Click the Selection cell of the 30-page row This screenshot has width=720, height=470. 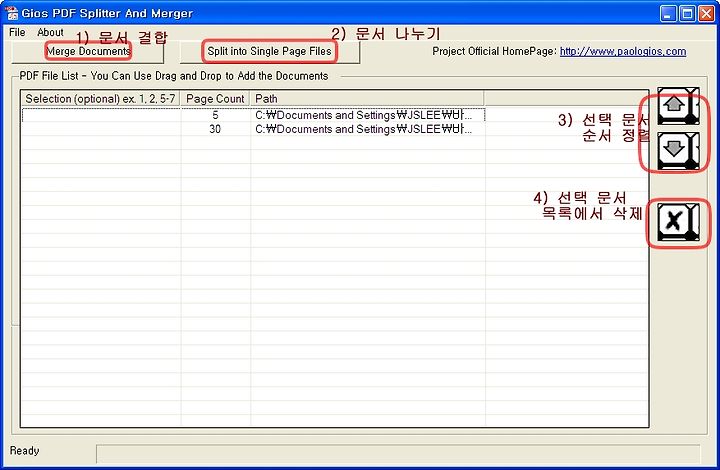[101, 129]
